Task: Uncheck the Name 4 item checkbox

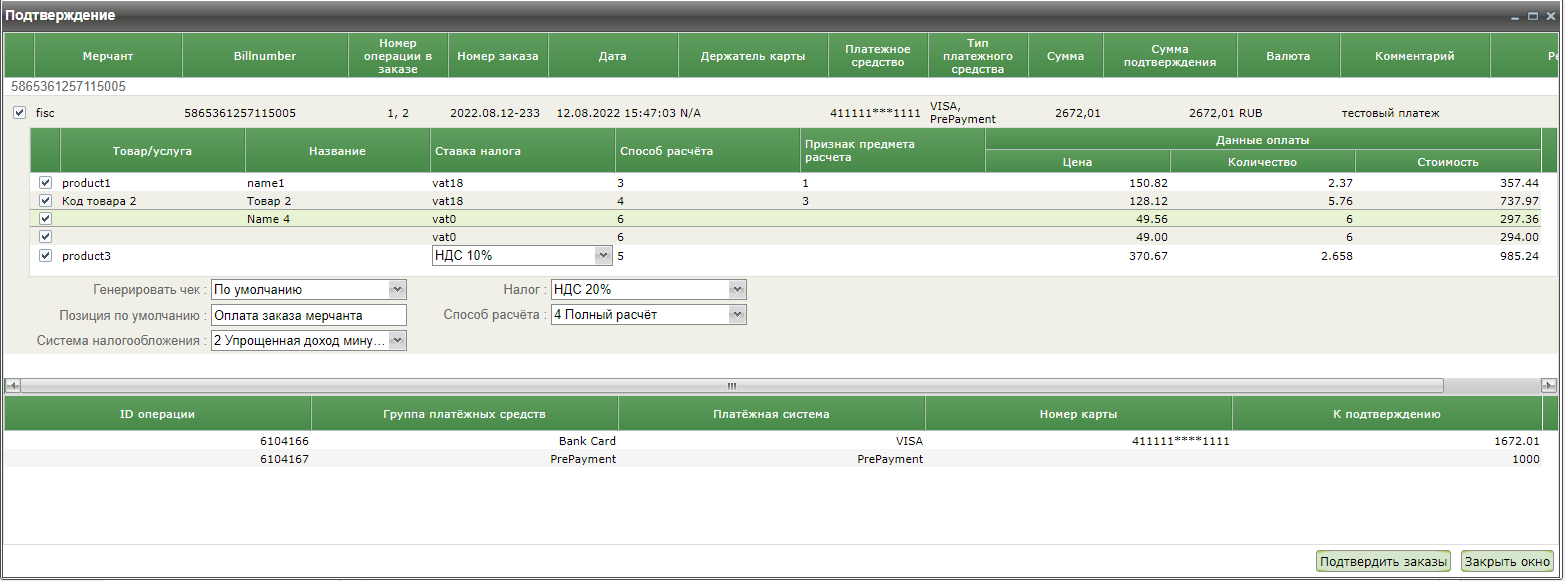Action: click(x=45, y=219)
